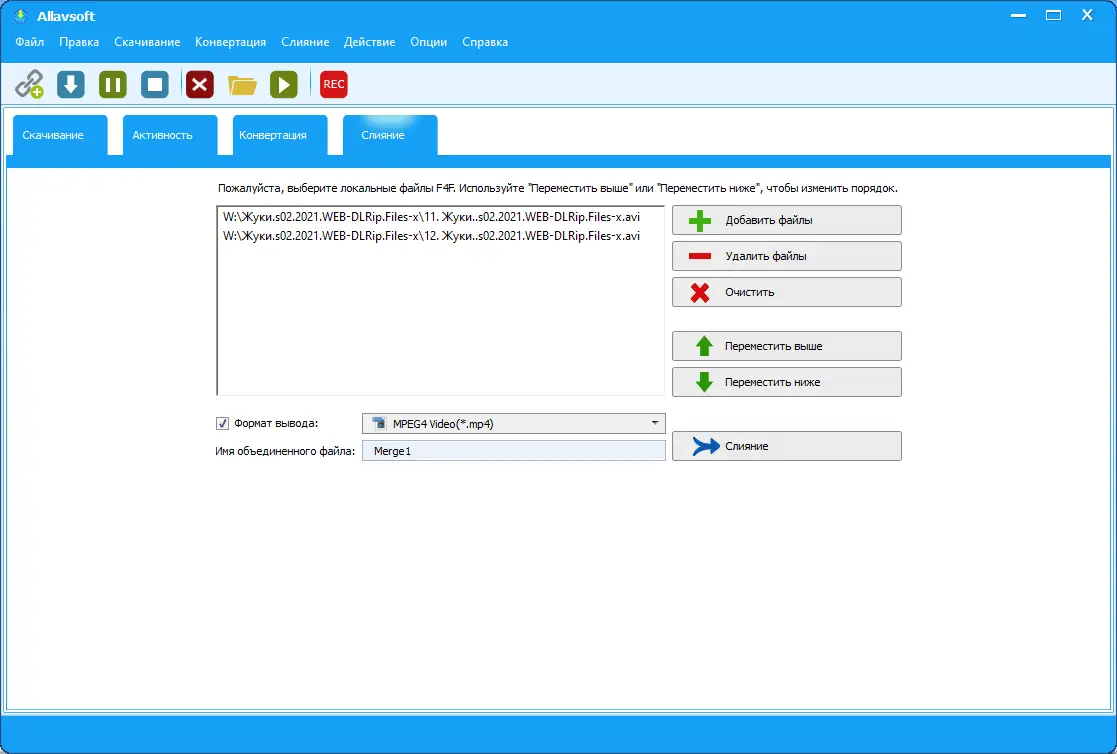Image resolution: width=1117 pixels, height=754 pixels.
Task: Open the Действие menu
Action: pos(370,42)
